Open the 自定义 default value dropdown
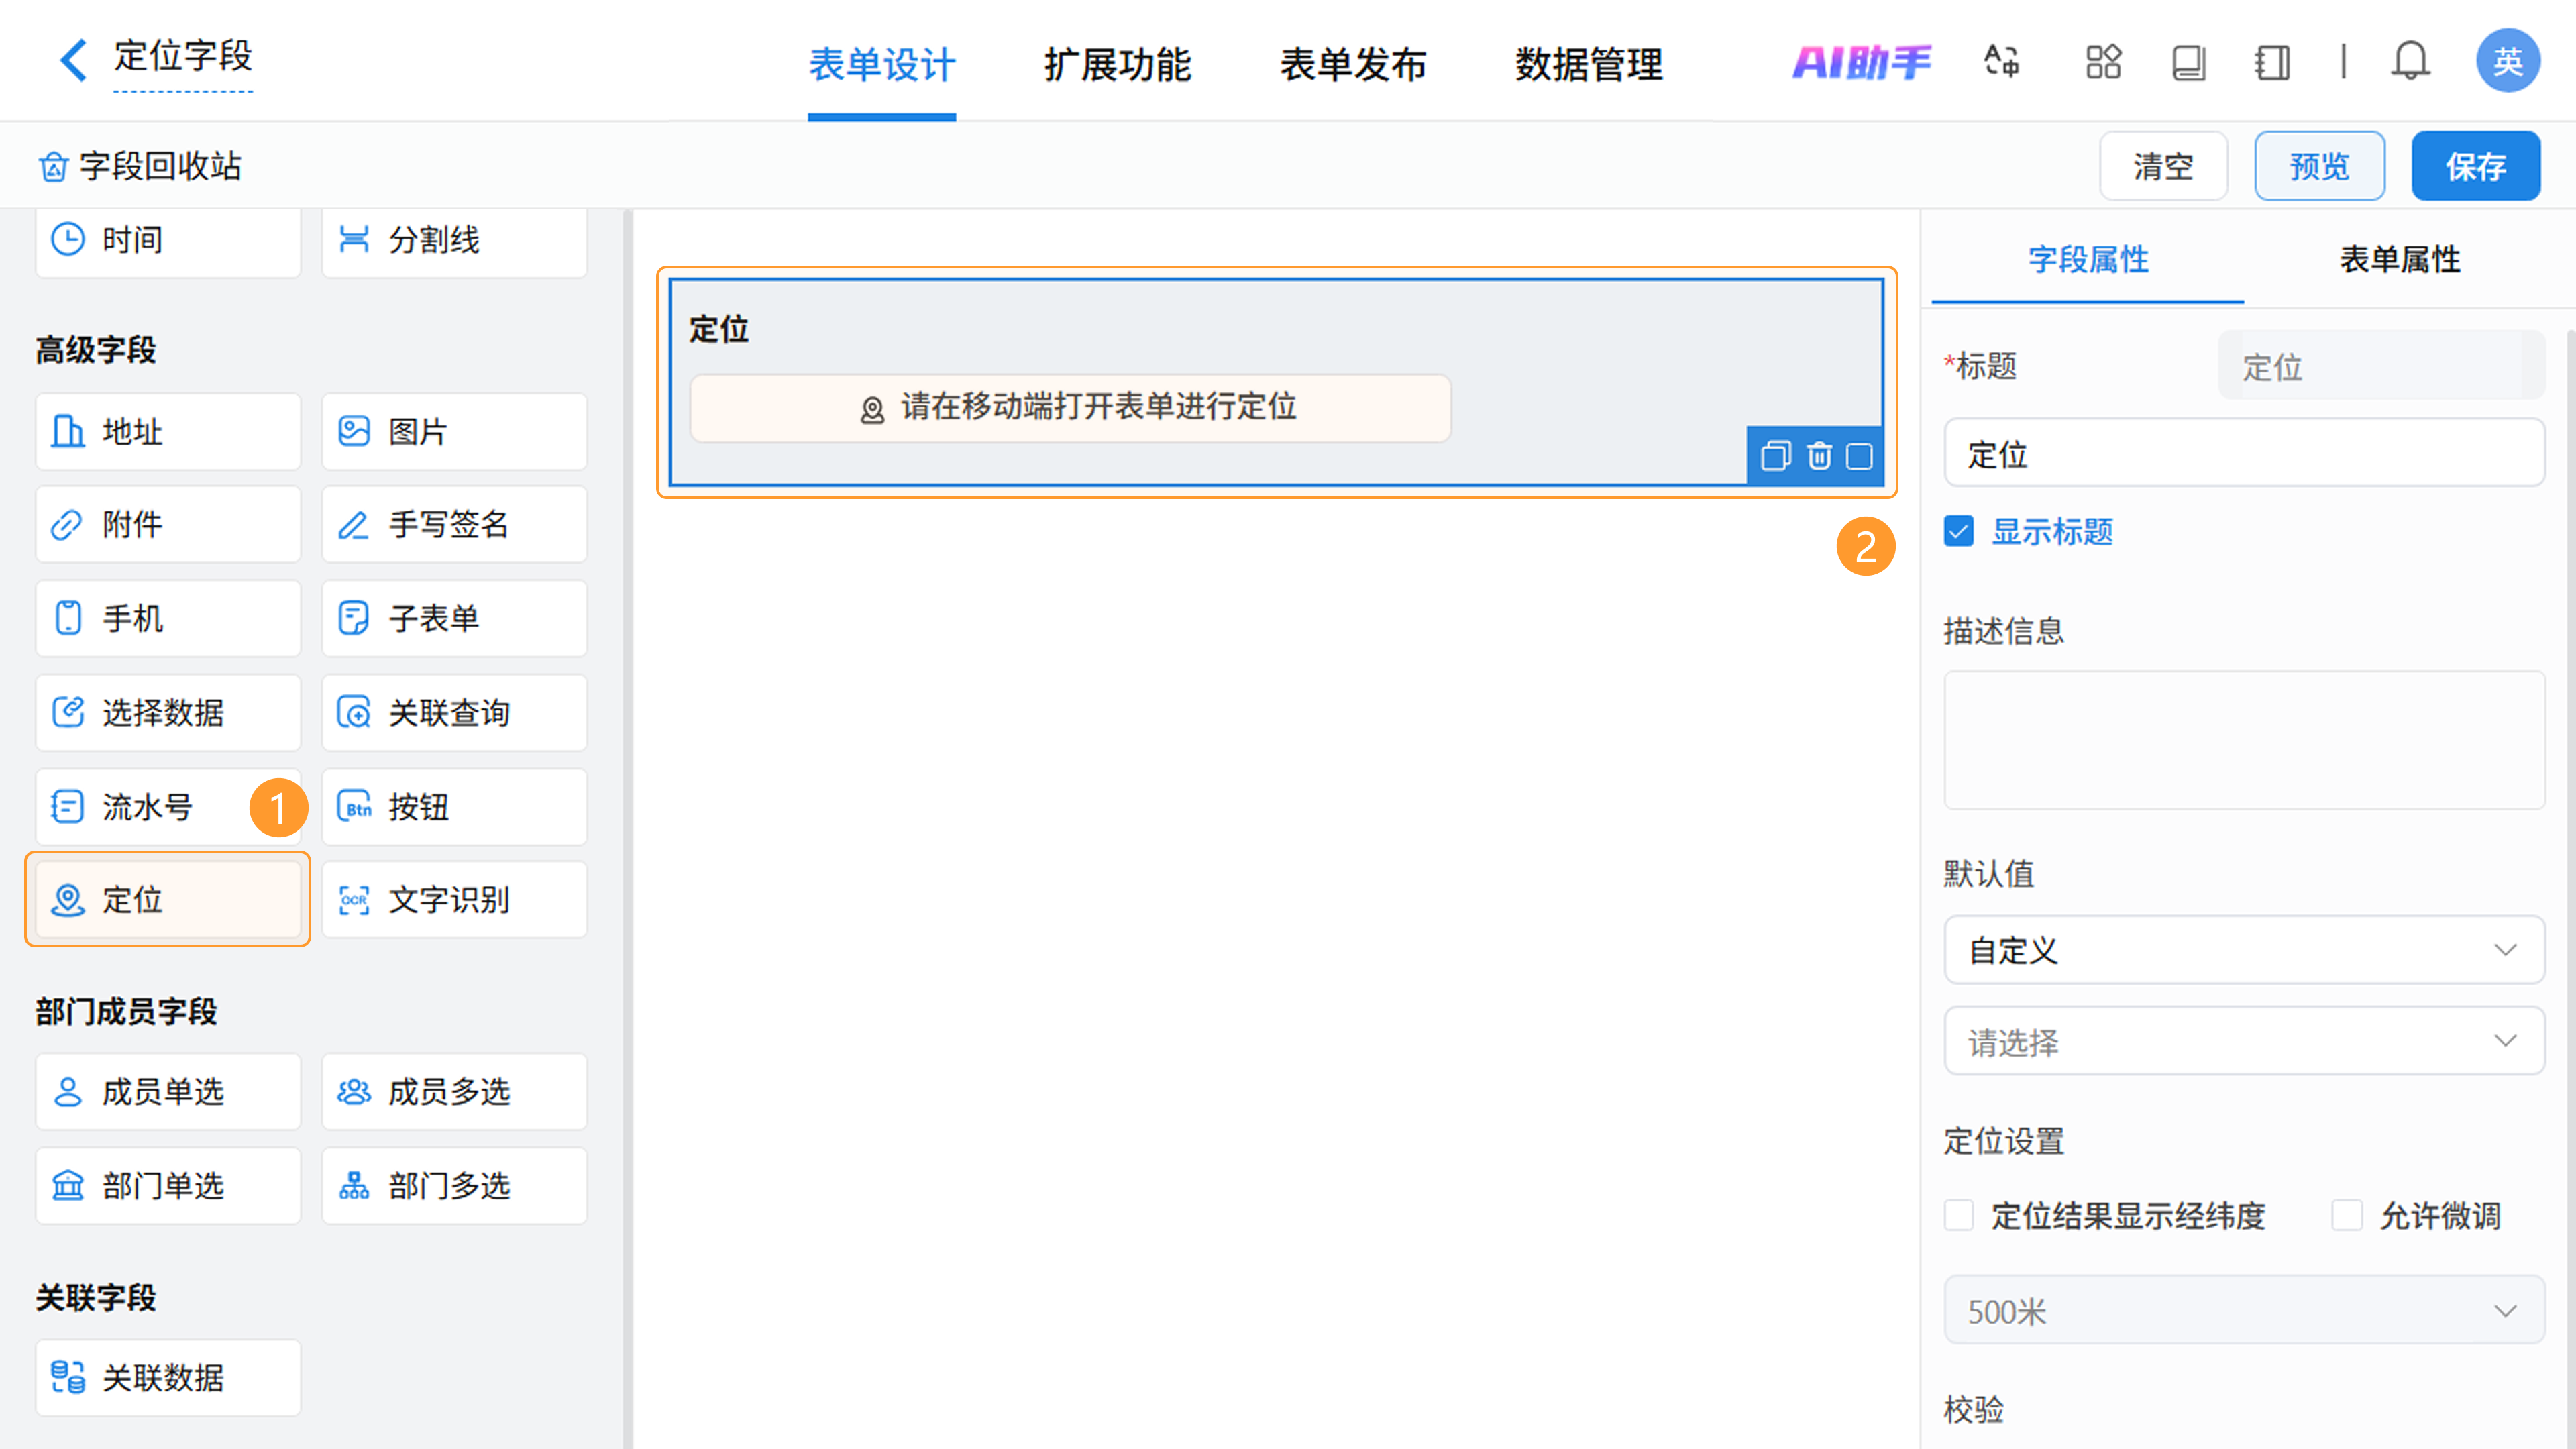Screen dimensions: 2576x1449 2243,949
